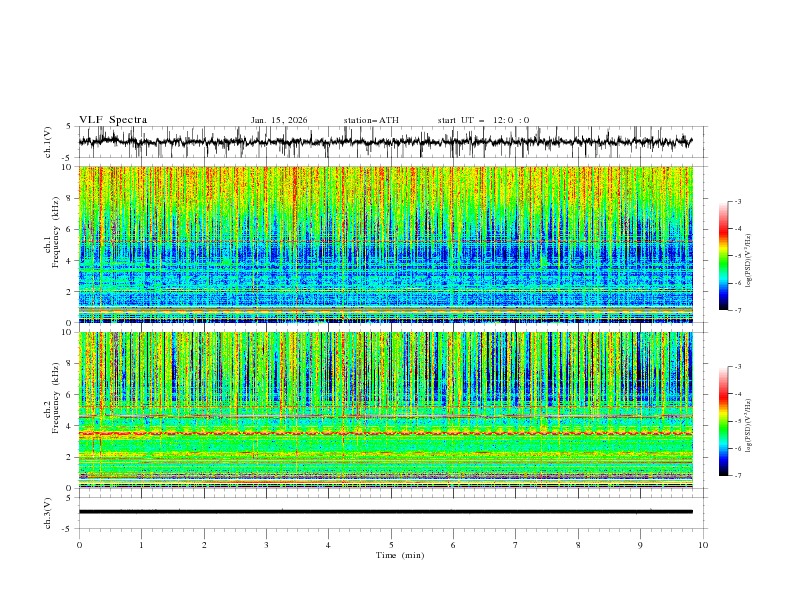Click the "start UT = 12:0 :0" text
The height and width of the screenshot is (612, 792).
[483, 120]
